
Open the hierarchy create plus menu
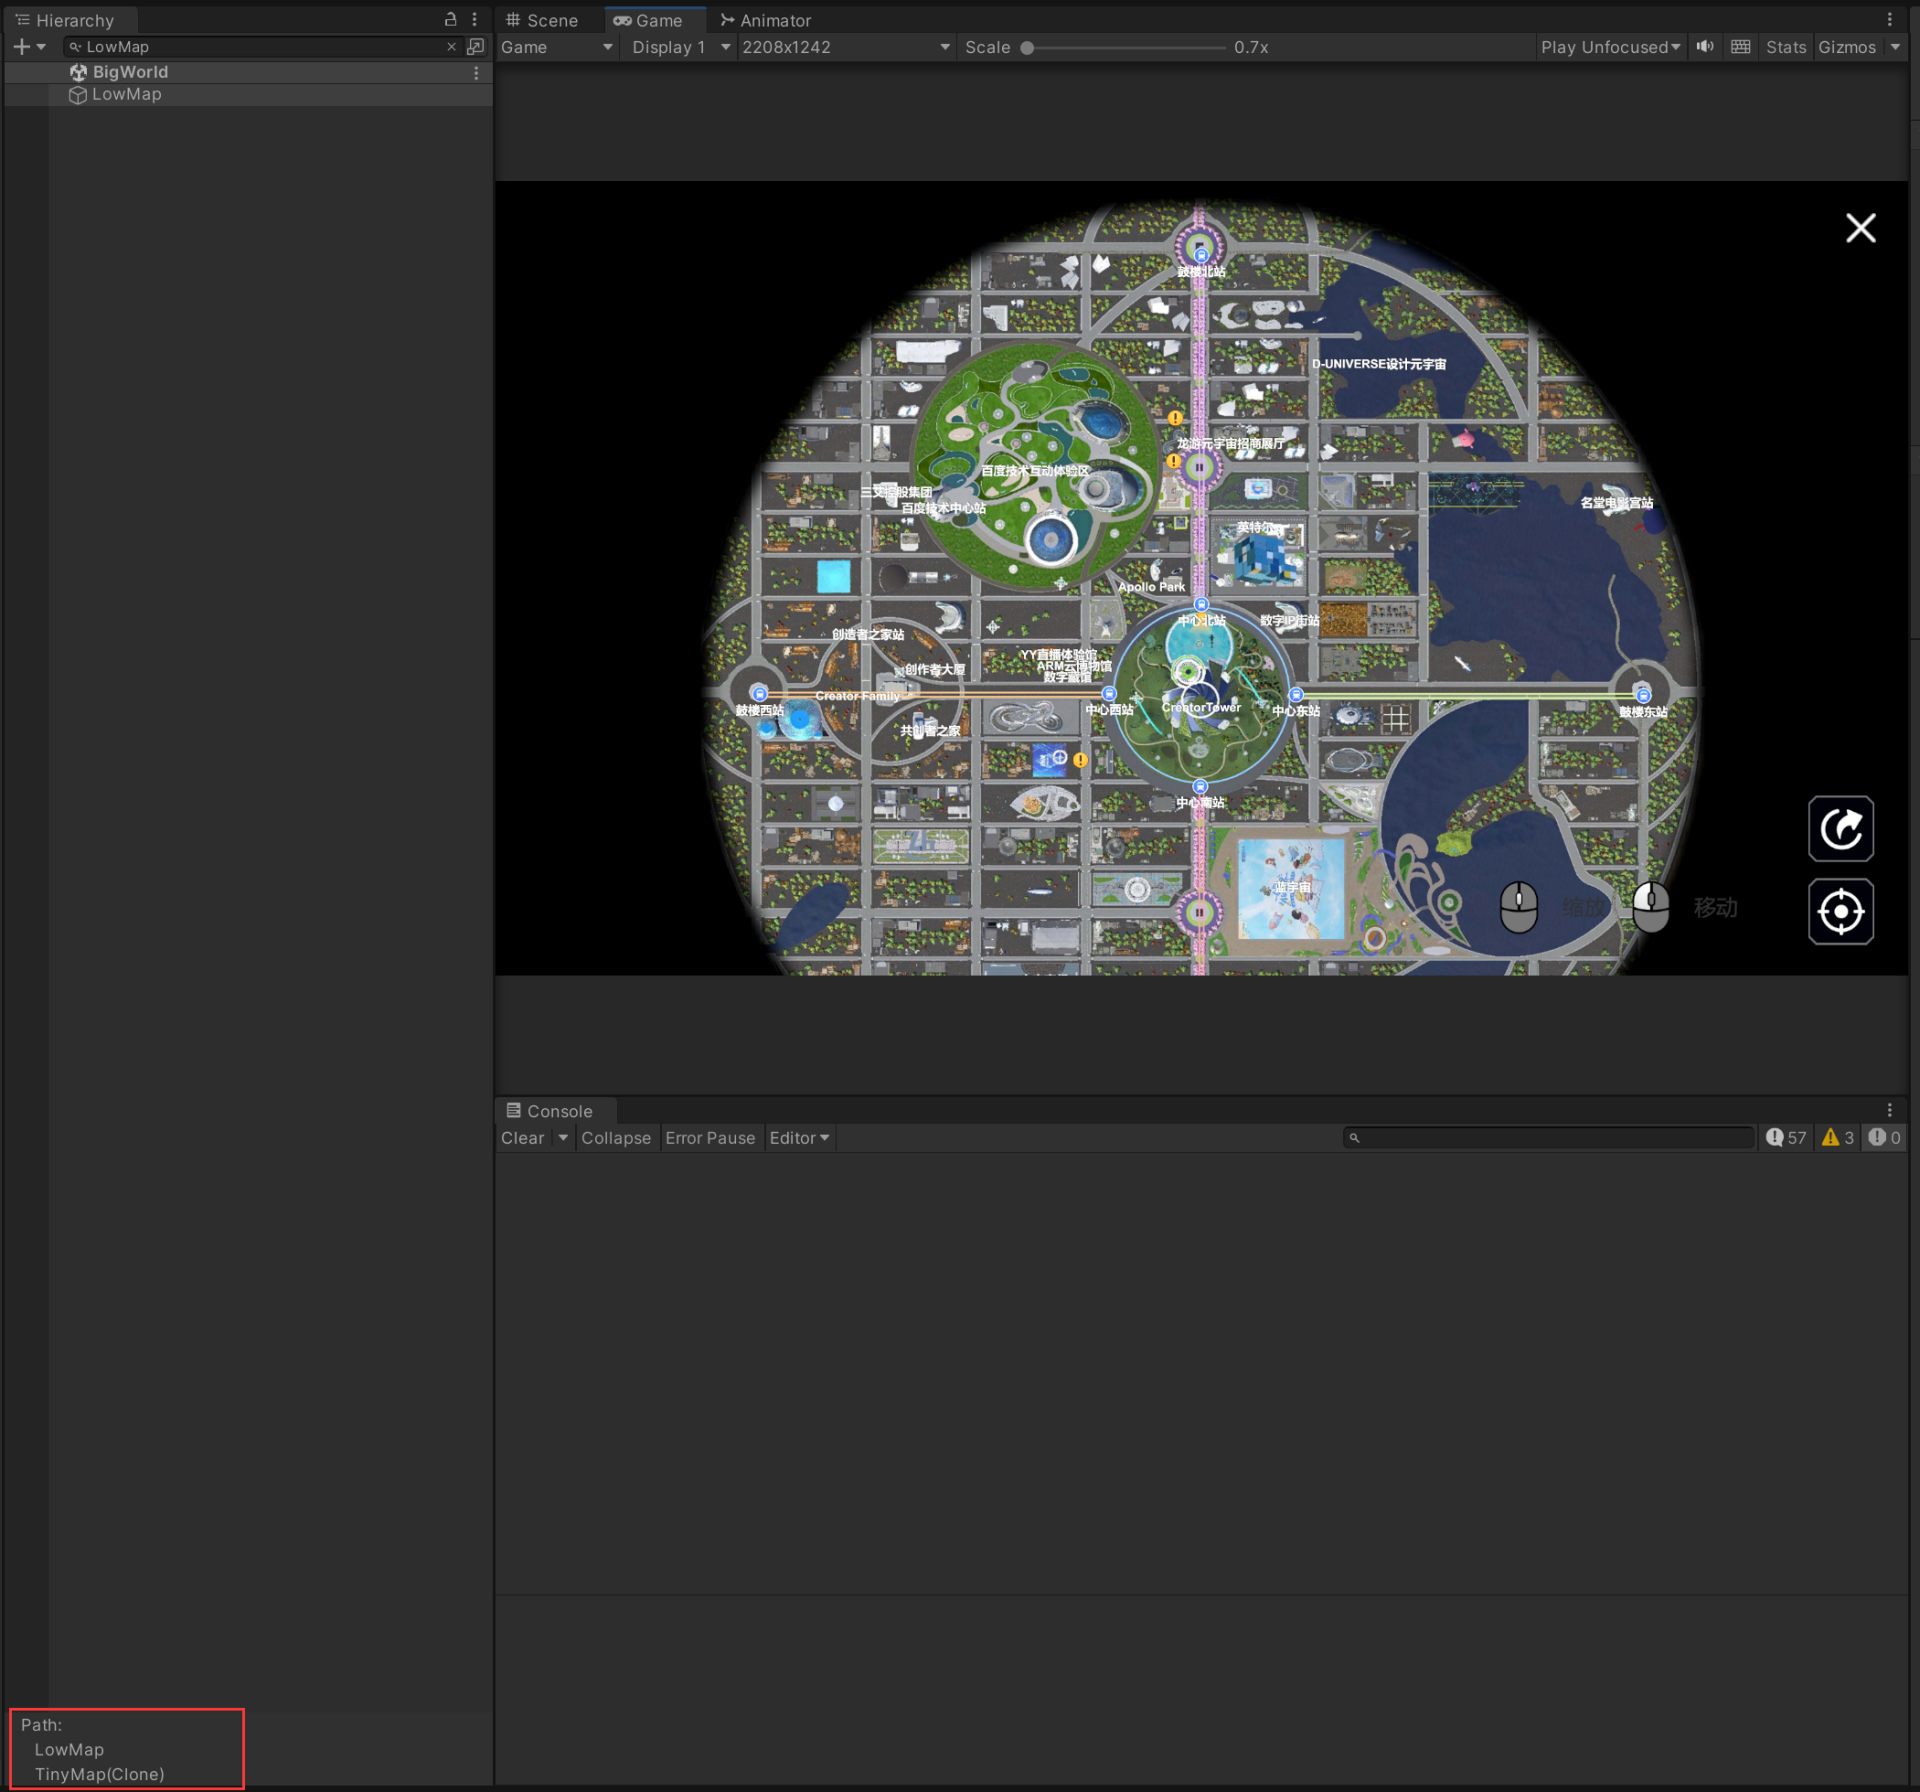pos(22,47)
